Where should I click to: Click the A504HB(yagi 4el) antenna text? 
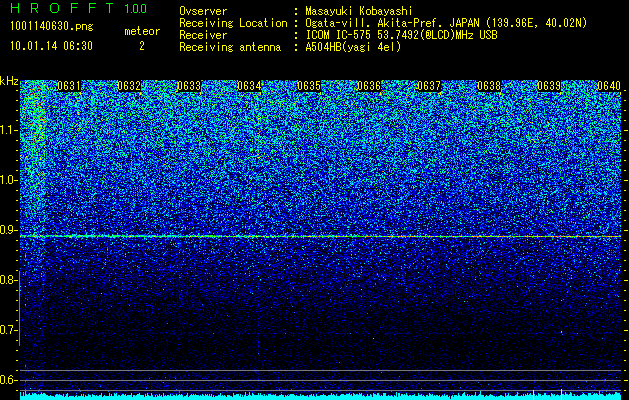353,47
